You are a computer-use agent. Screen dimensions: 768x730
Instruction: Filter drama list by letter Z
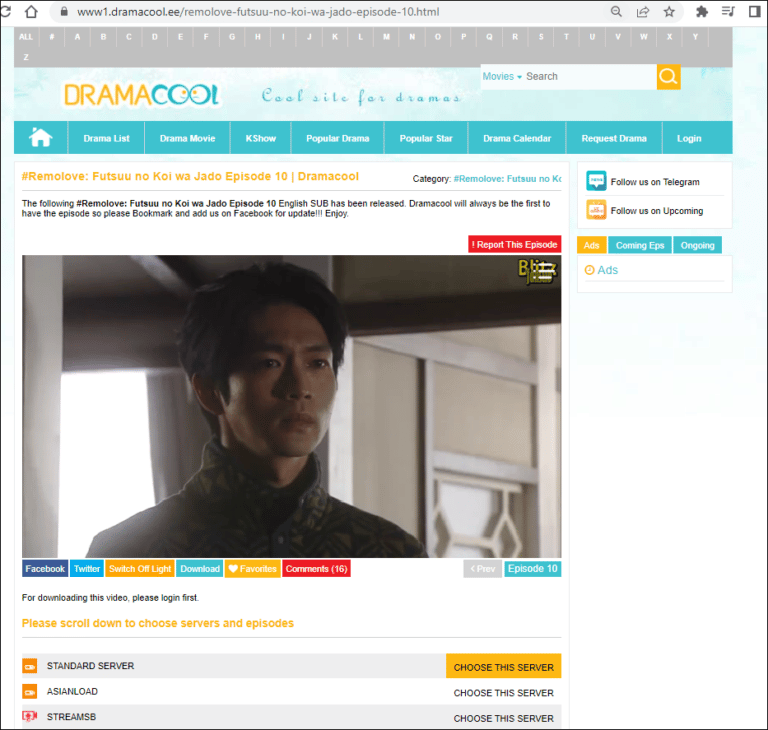pos(25,57)
